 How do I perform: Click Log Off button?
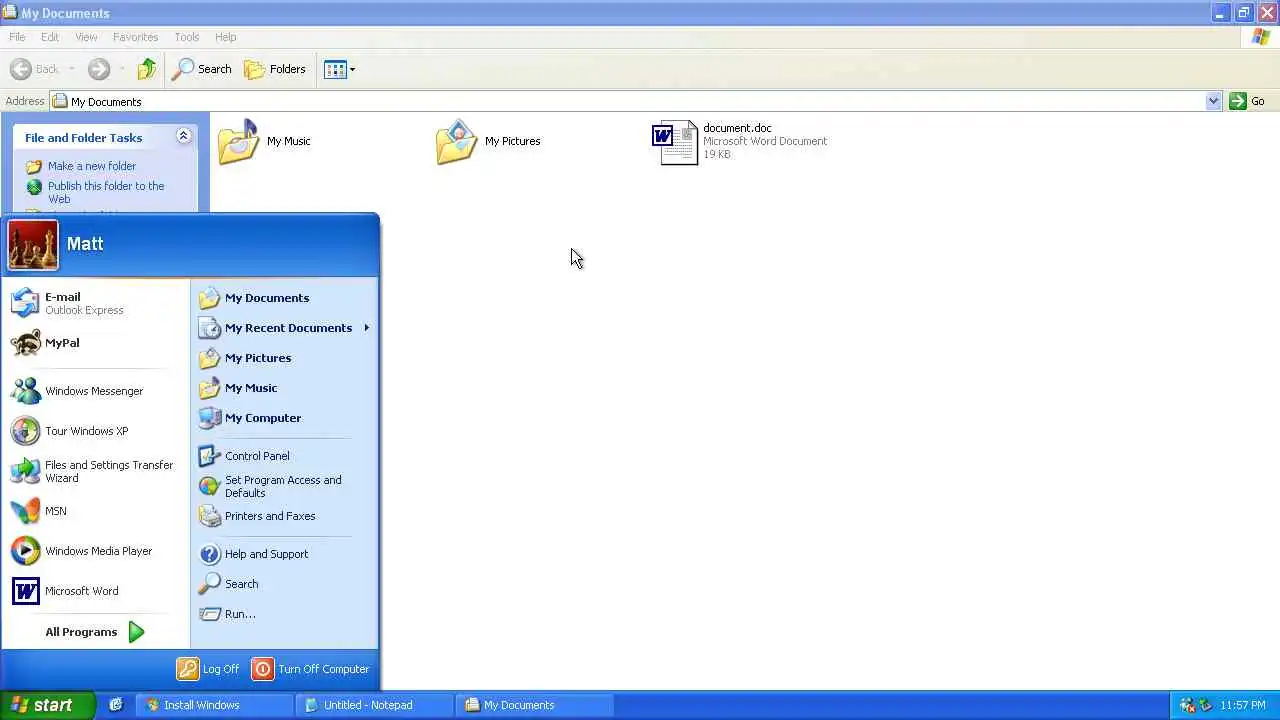[208, 669]
